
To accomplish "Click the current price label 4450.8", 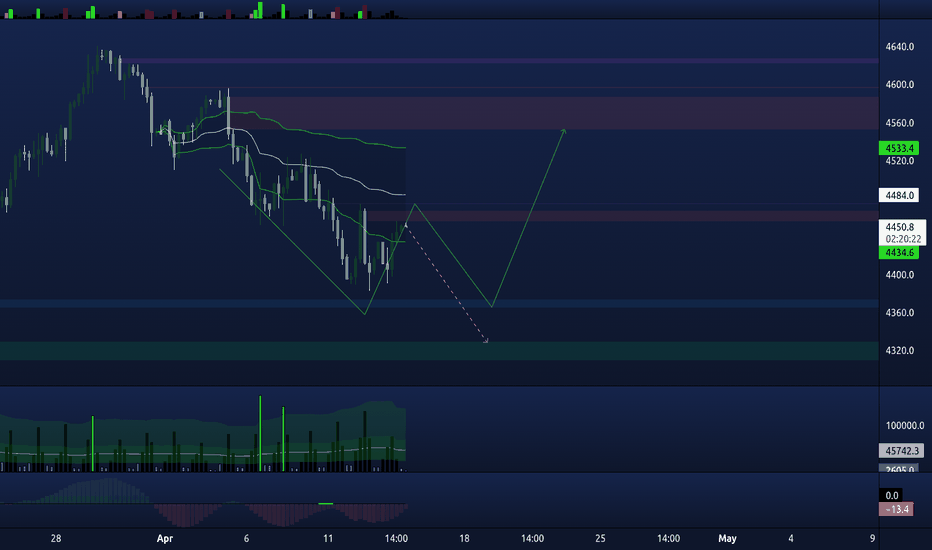I will coord(899,227).
